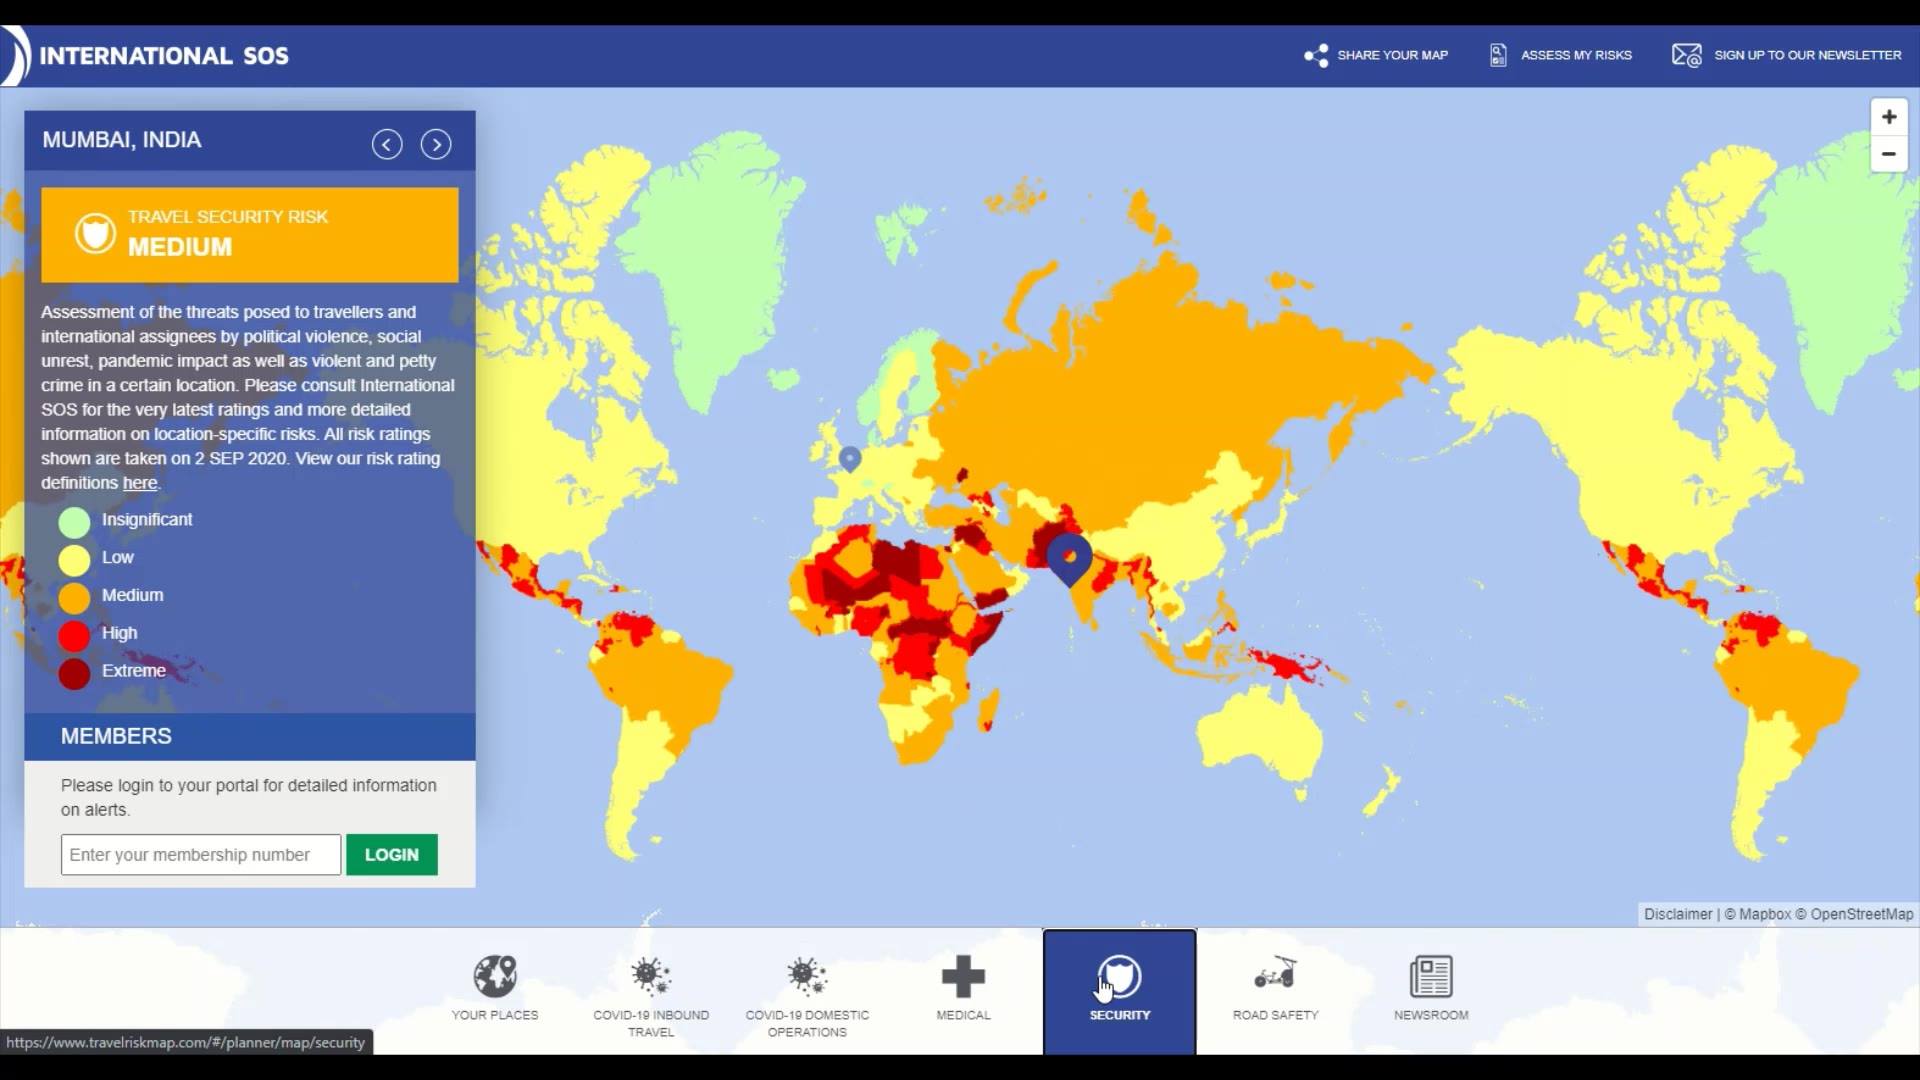Click the International SOS logo
The width and height of the screenshot is (1920, 1080).
[x=146, y=56]
